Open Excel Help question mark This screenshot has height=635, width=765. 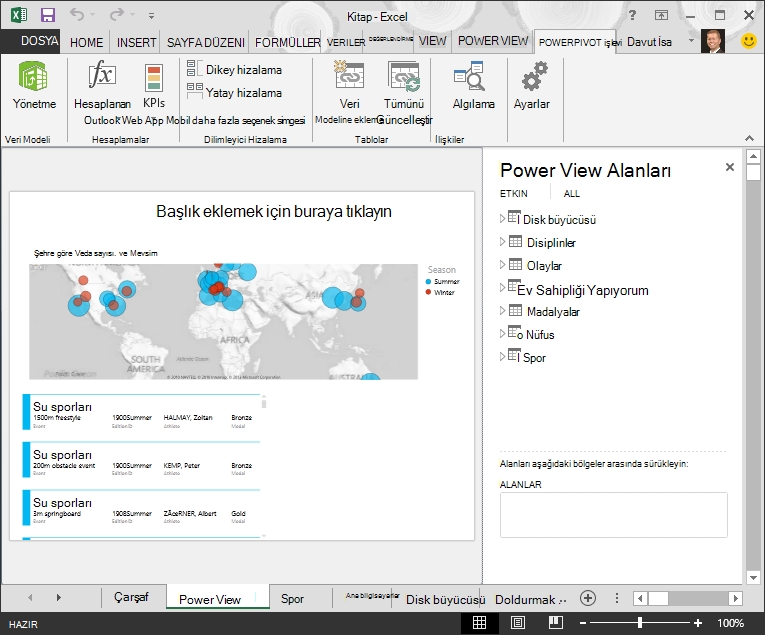click(632, 15)
